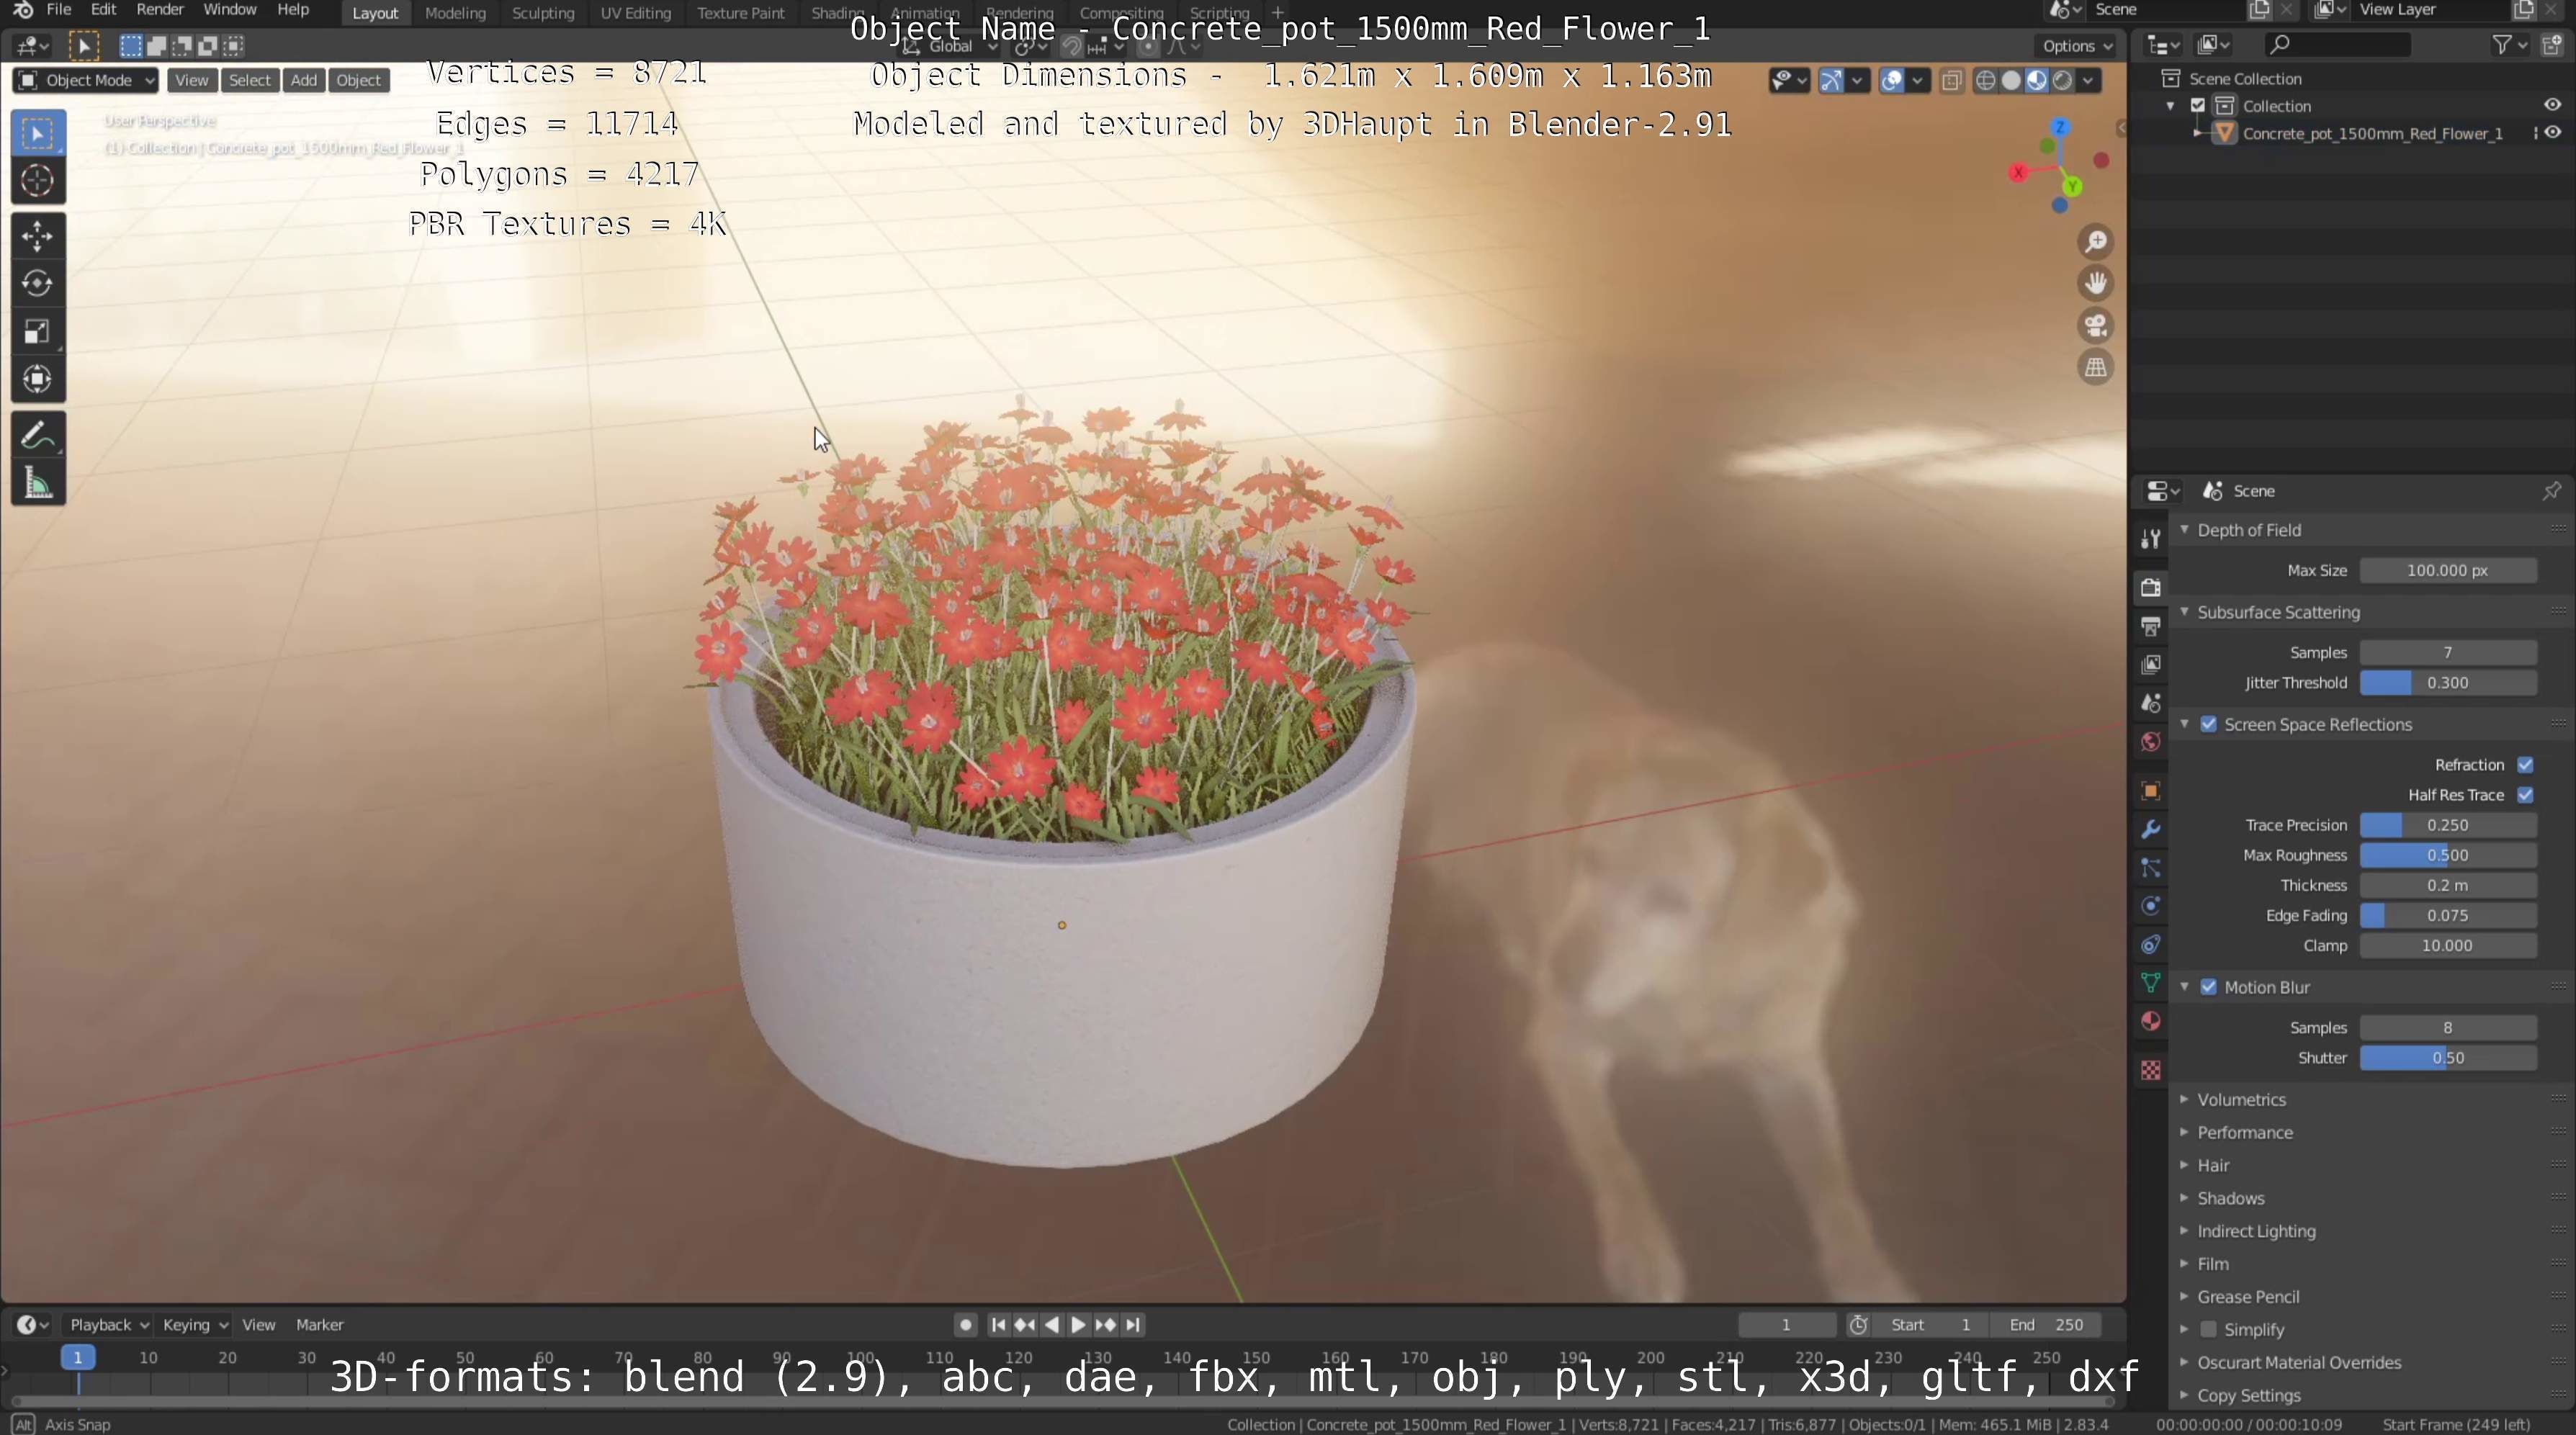Open the Render properties tab
Image resolution: width=2576 pixels, height=1435 pixels.
click(x=2150, y=588)
